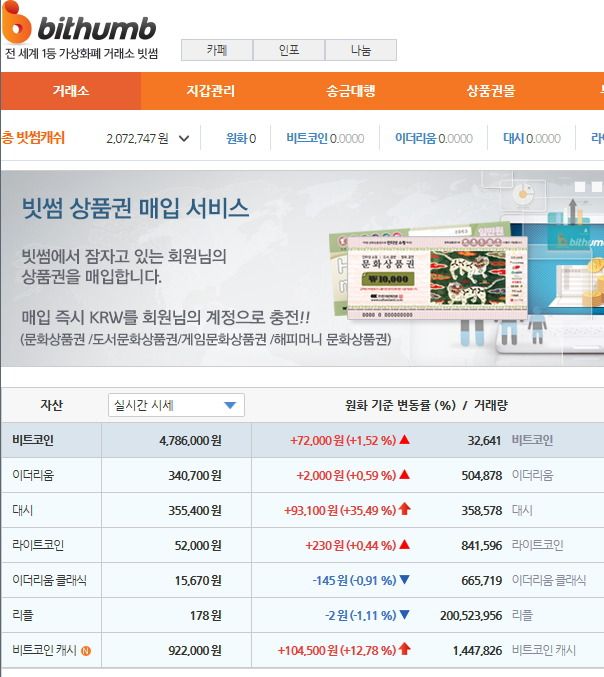Viewport: 604px width, 677px height.
Task: Click the 32,641 volume value
Action: 484,440
